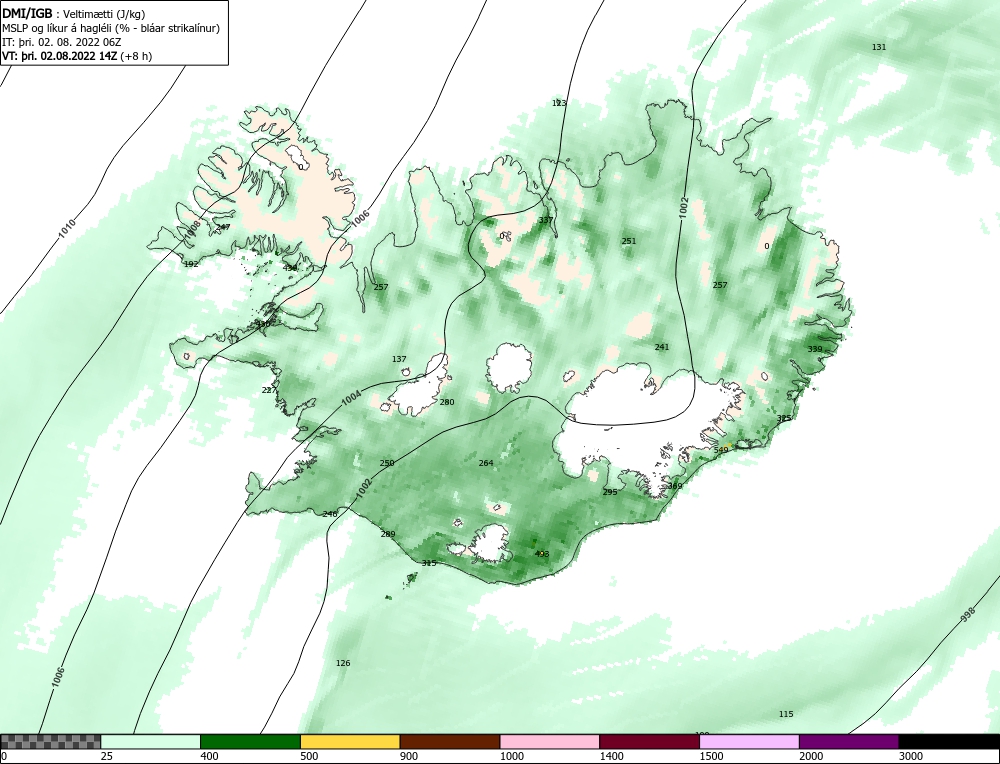This screenshot has height=764, width=1000.
Task: Click the map value '264'
Action: [x=486, y=463]
